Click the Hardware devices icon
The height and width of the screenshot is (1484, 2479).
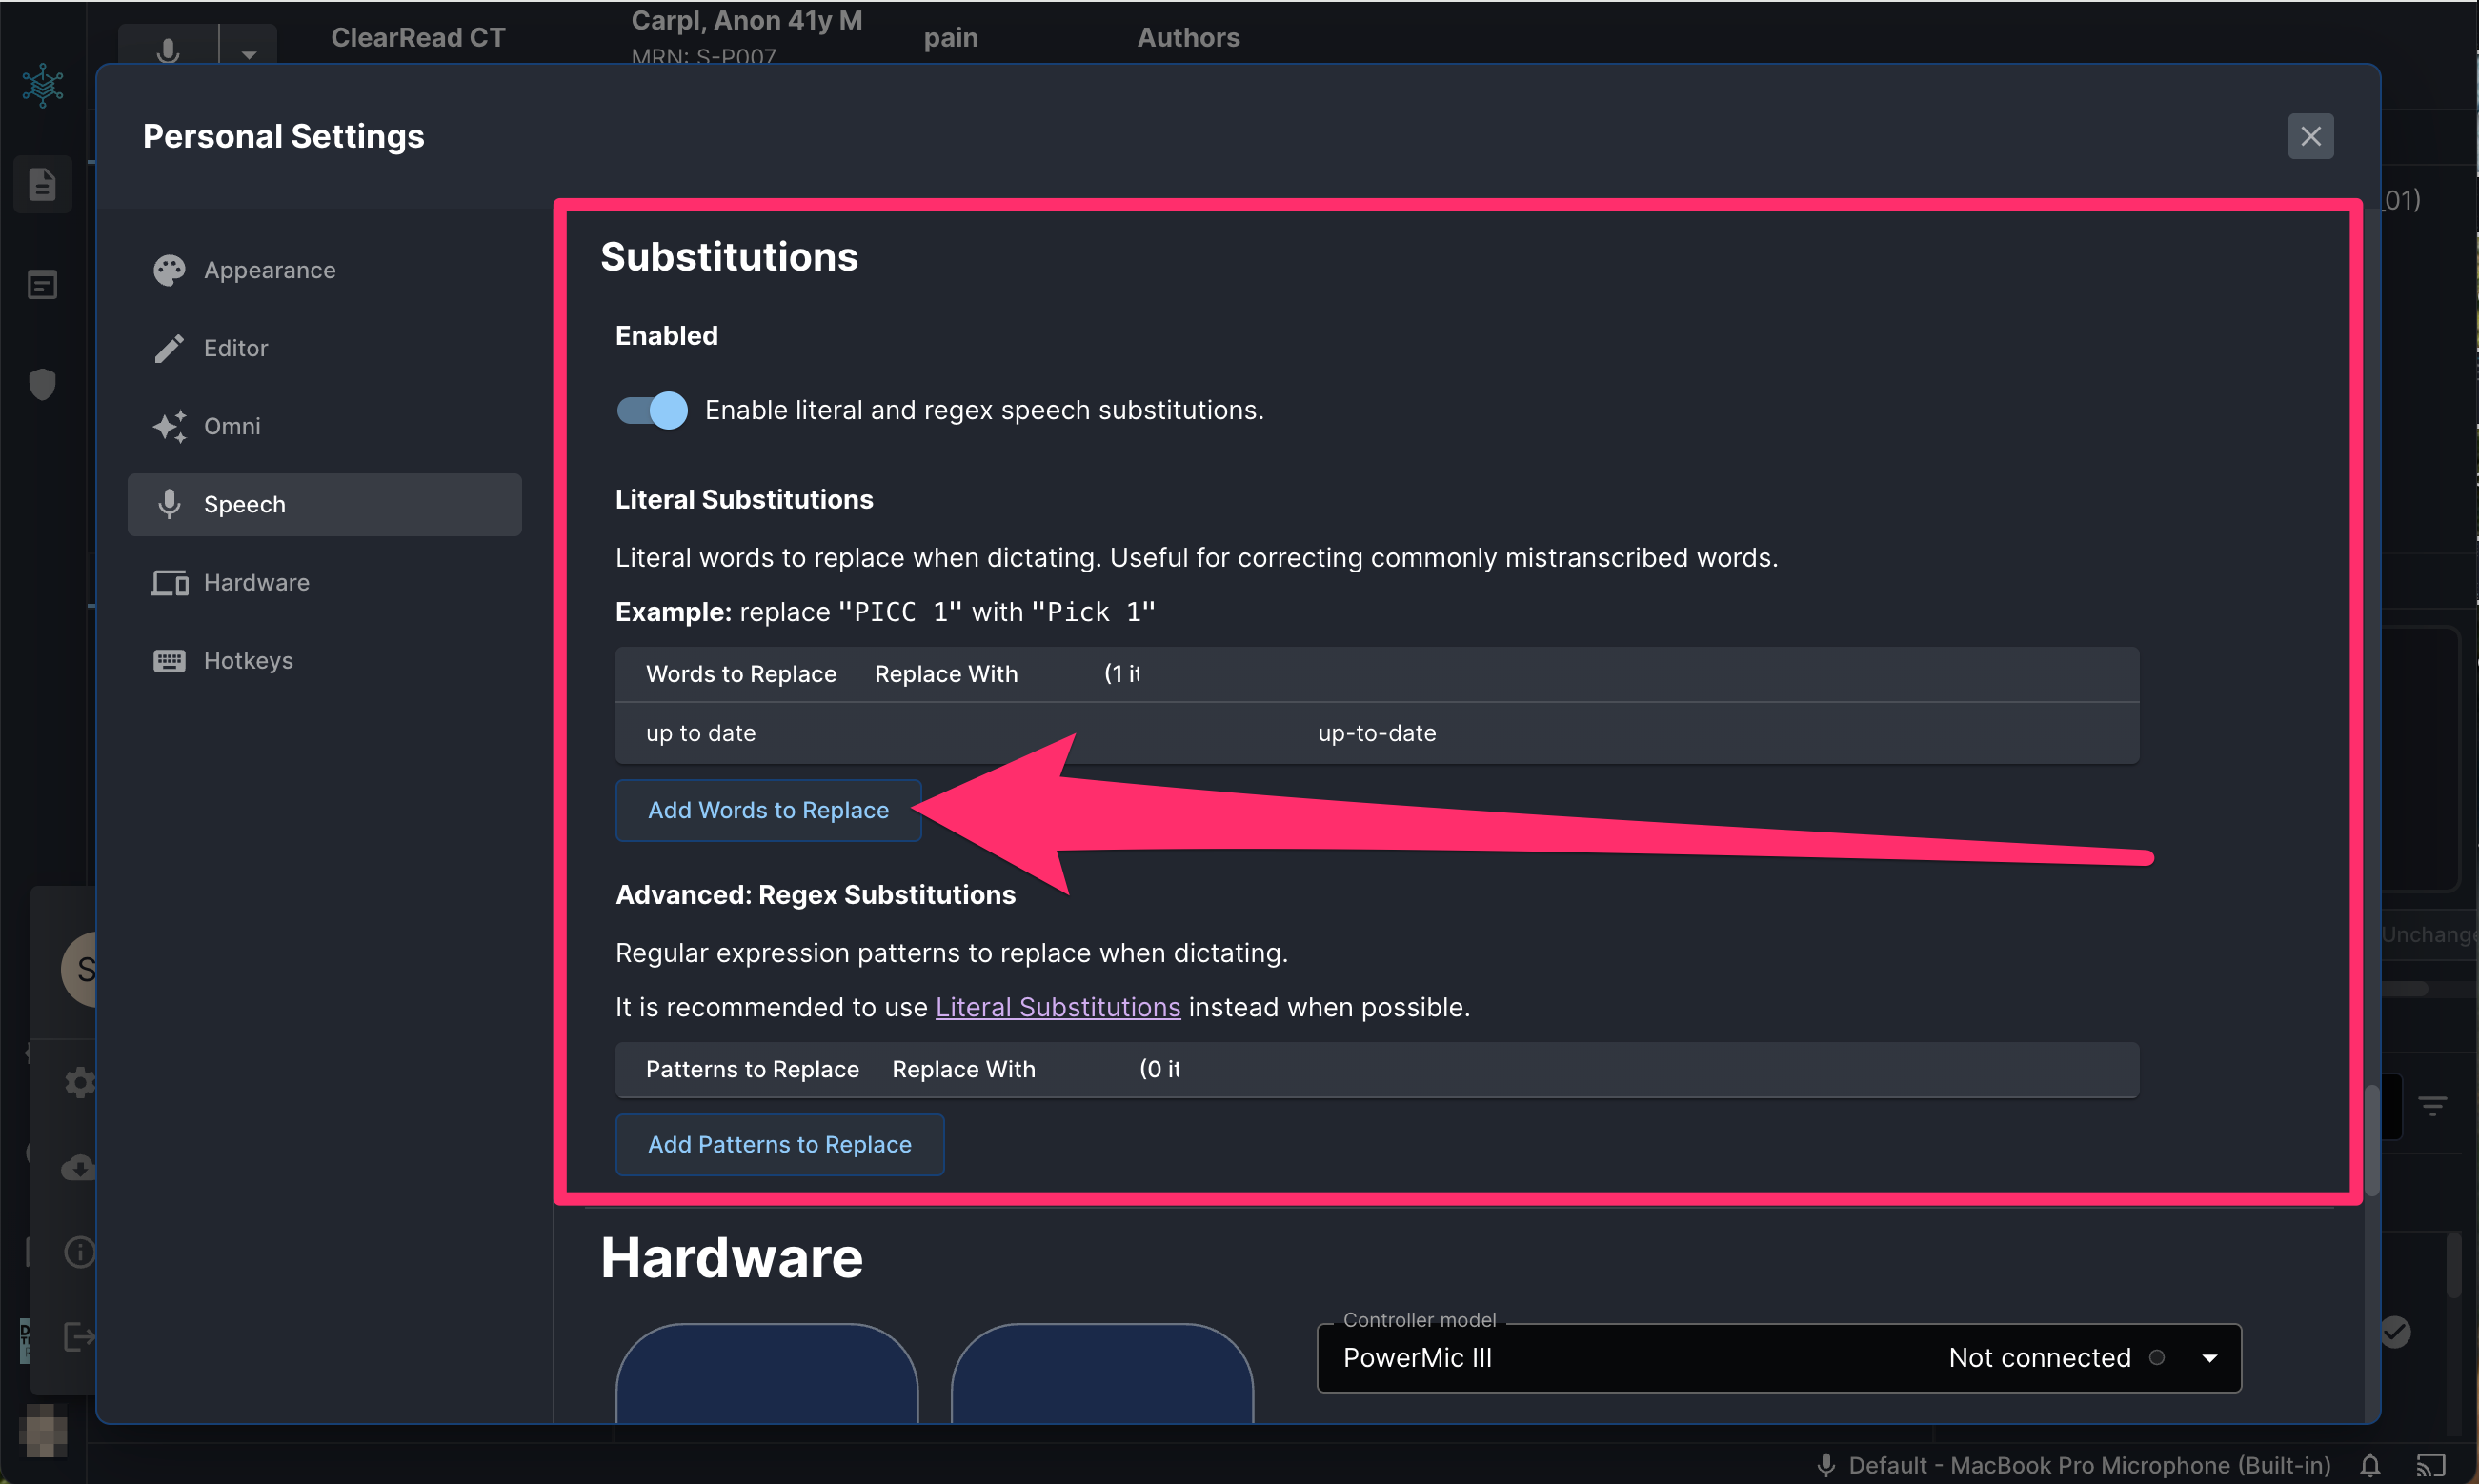(169, 582)
